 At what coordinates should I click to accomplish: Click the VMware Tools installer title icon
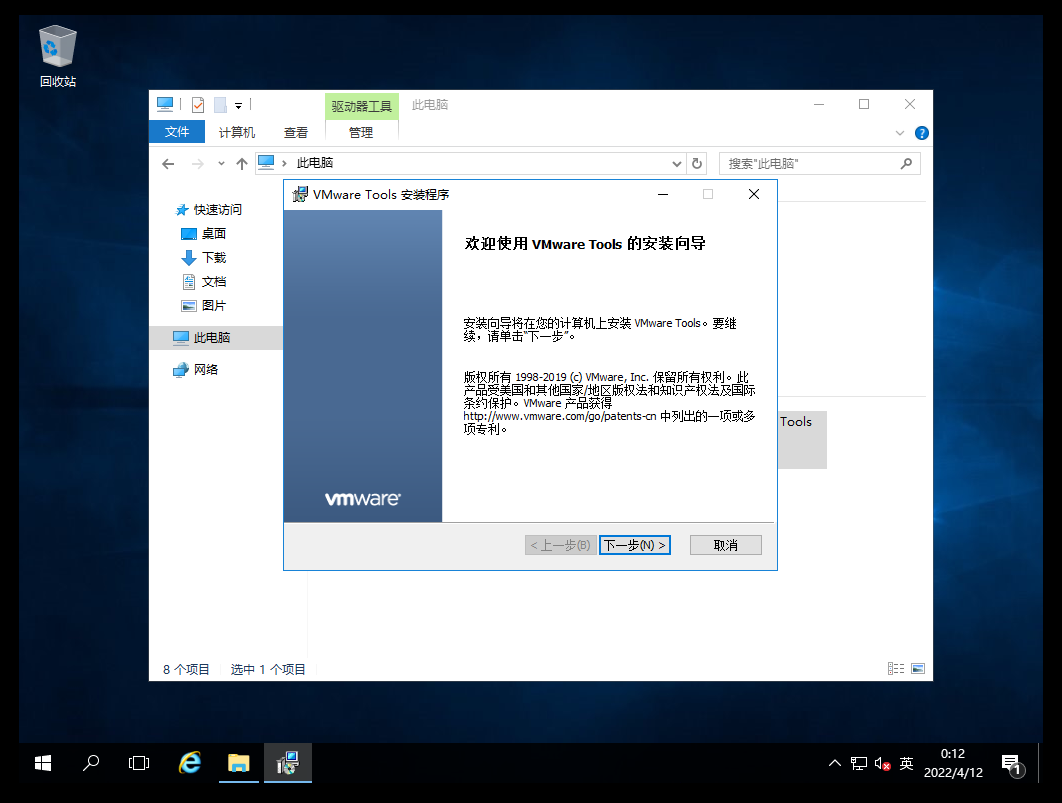pos(299,195)
